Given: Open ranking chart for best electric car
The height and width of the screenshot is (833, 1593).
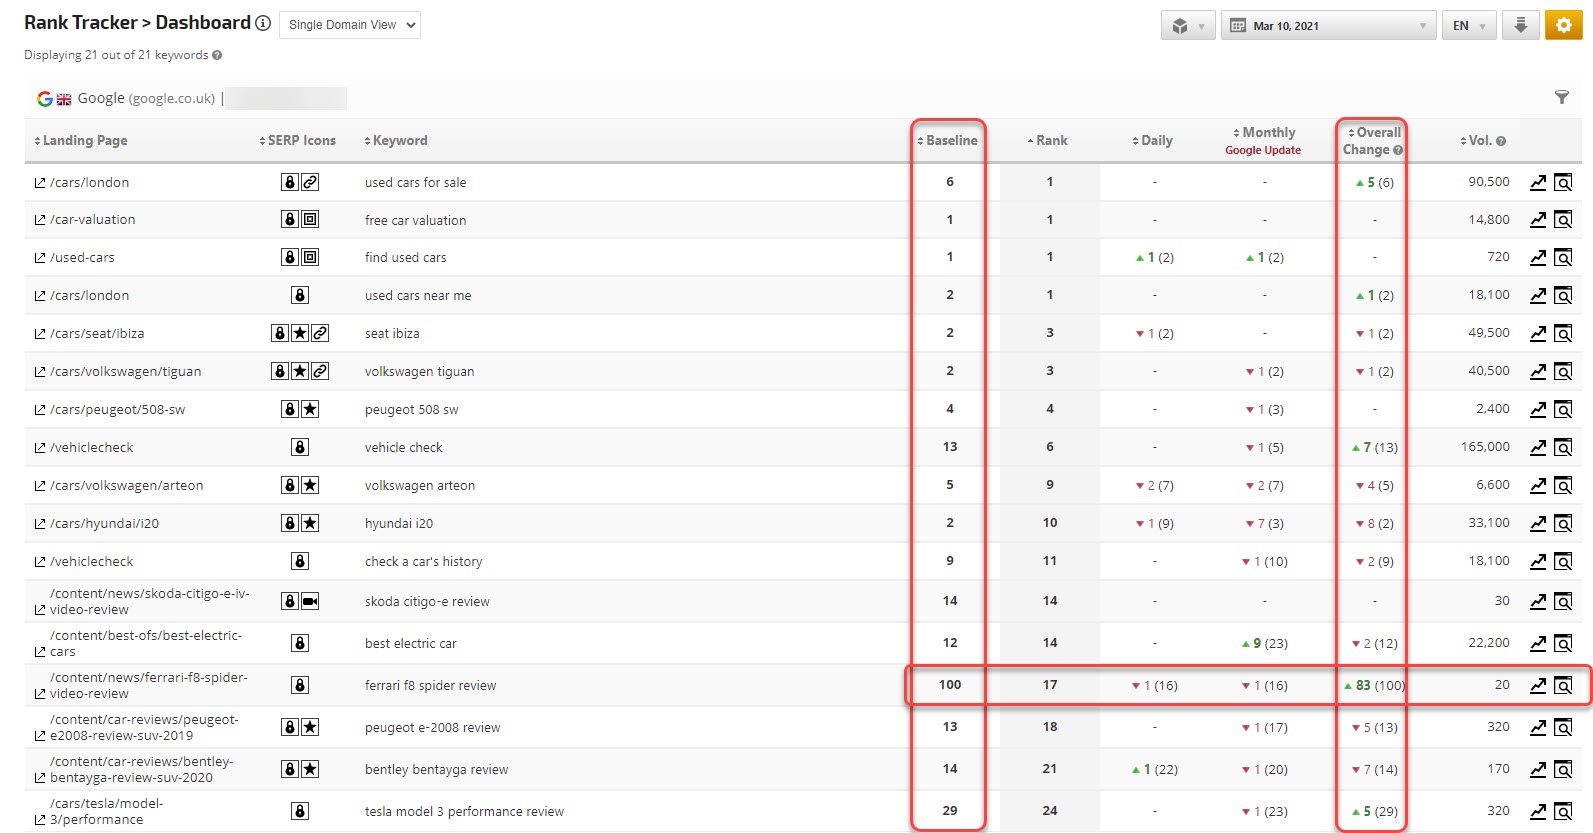Looking at the screenshot, I should [x=1538, y=643].
